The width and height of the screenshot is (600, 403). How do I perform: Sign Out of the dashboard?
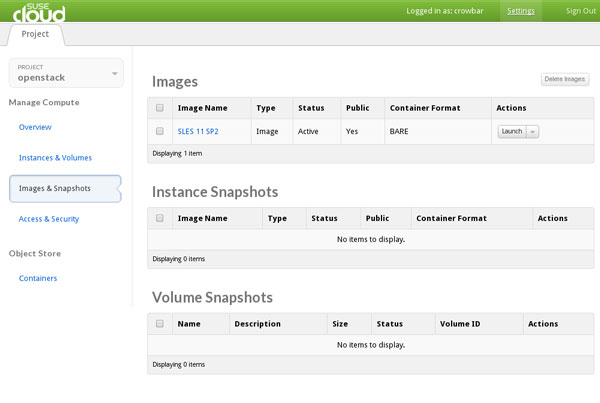pyautogui.click(x=580, y=11)
